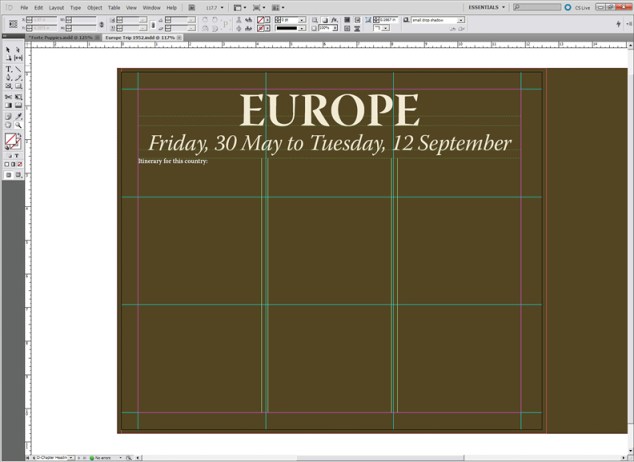634x462 pixels.
Task: Select the Rectangle Frame tool
Action: click(x=8, y=87)
